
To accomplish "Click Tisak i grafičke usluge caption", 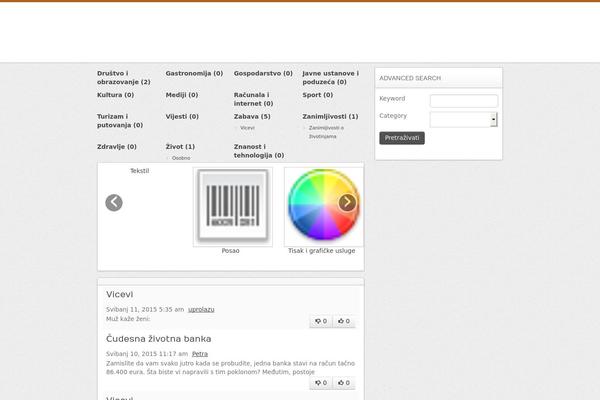I will [x=321, y=251].
